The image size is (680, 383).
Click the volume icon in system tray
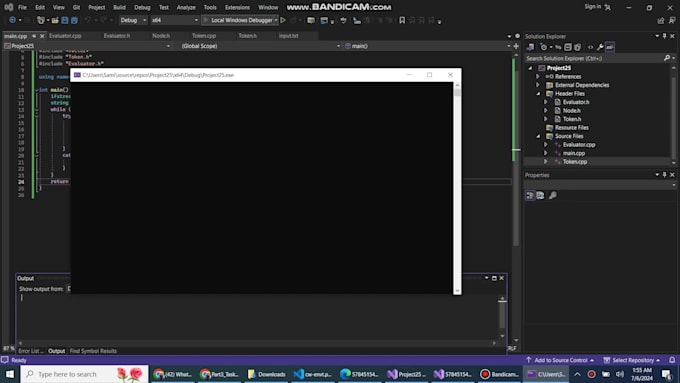(620, 374)
